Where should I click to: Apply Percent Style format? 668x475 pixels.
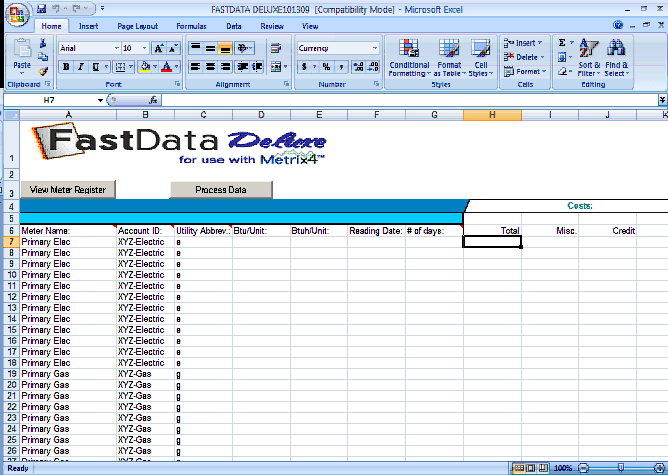click(x=326, y=67)
